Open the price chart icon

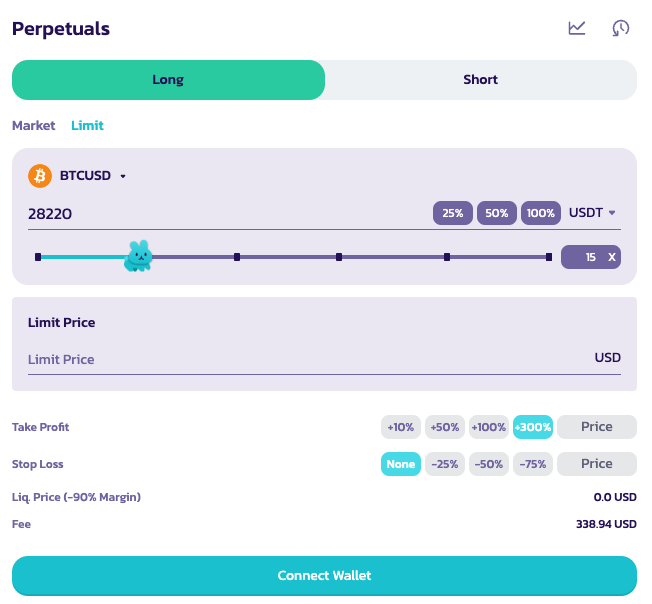[577, 28]
